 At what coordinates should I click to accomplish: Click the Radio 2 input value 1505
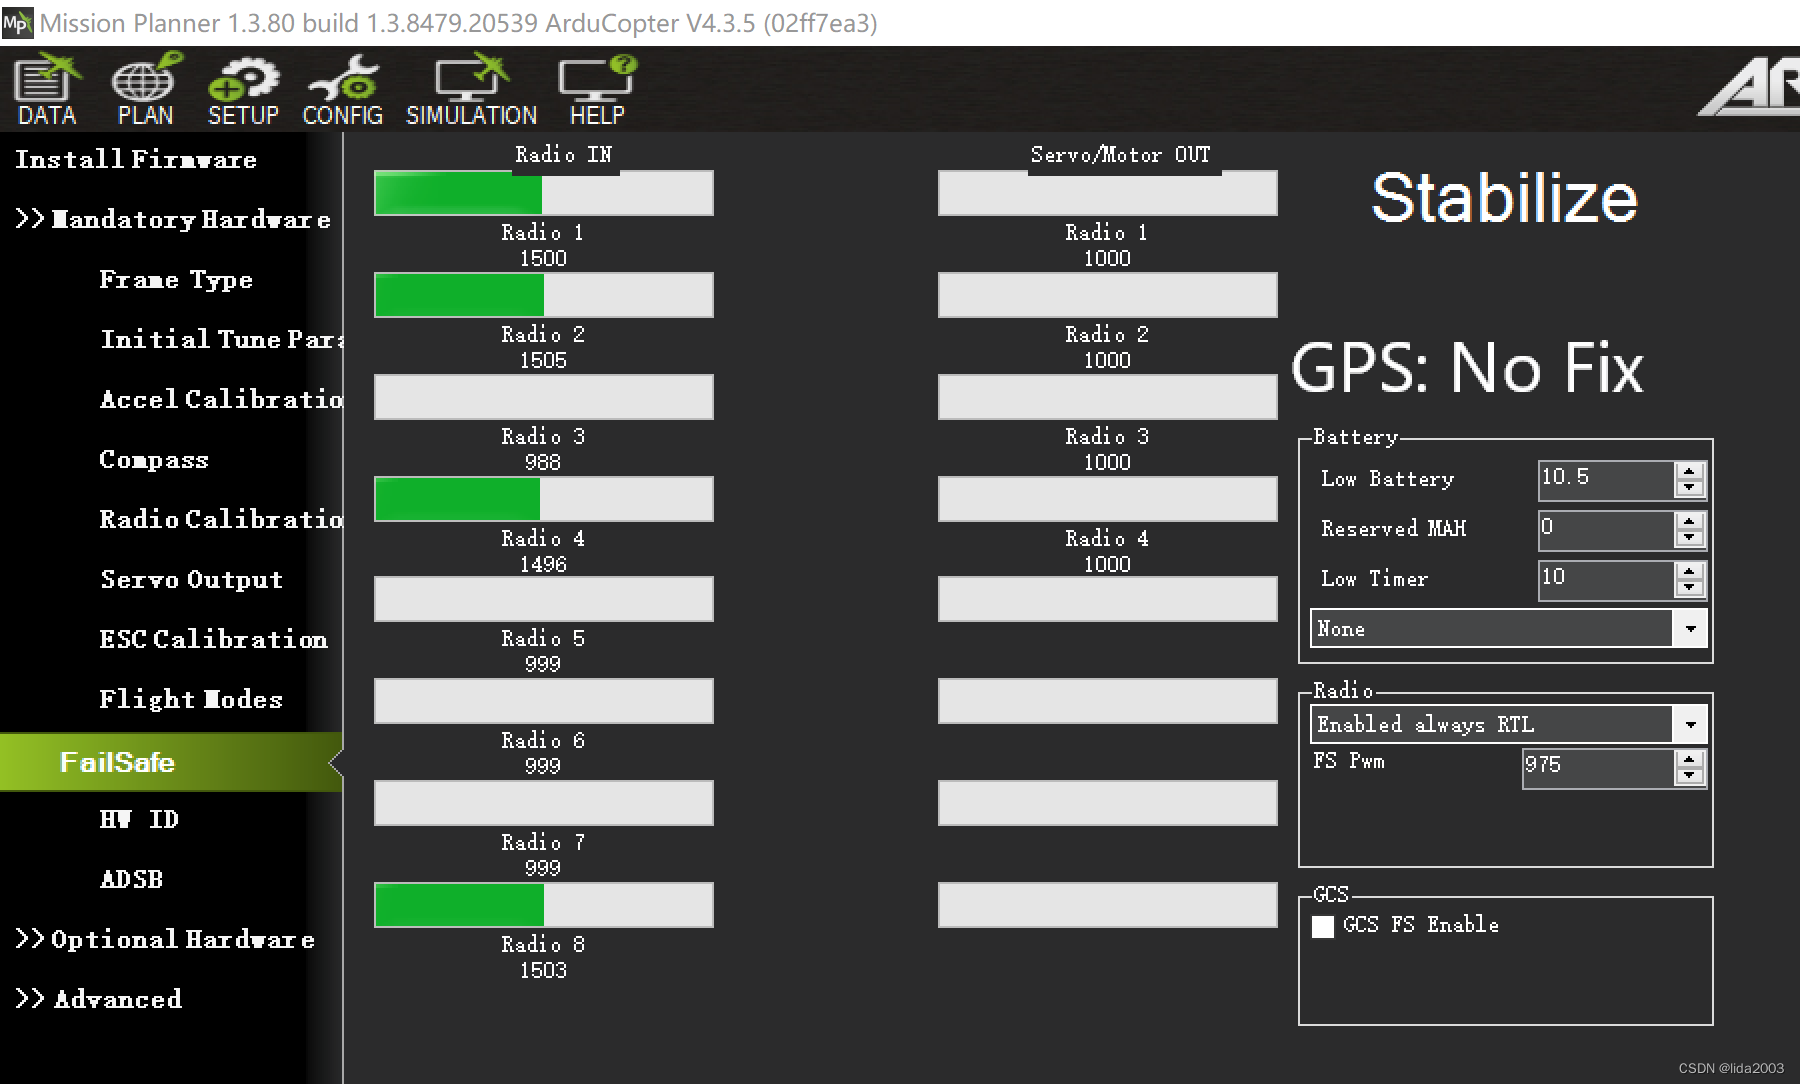click(543, 360)
